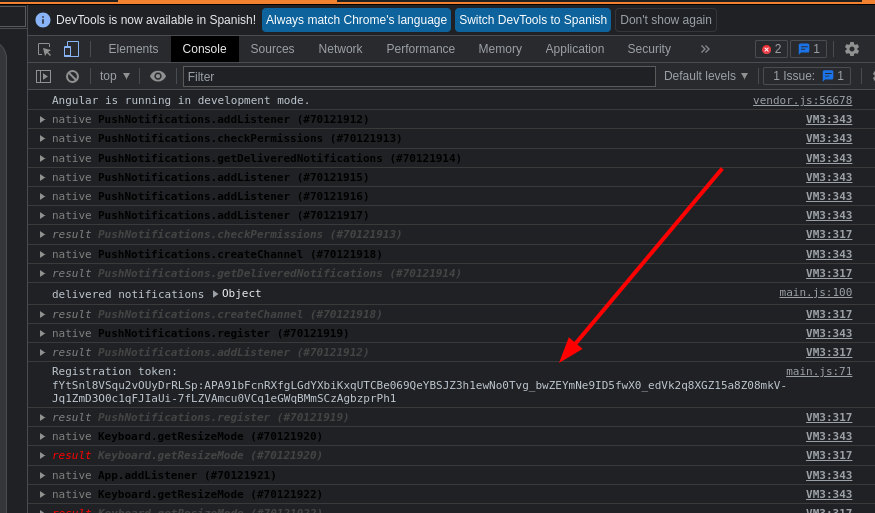Toggle the device toolbar icon
The width and height of the screenshot is (875, 513).
point(71,49)
